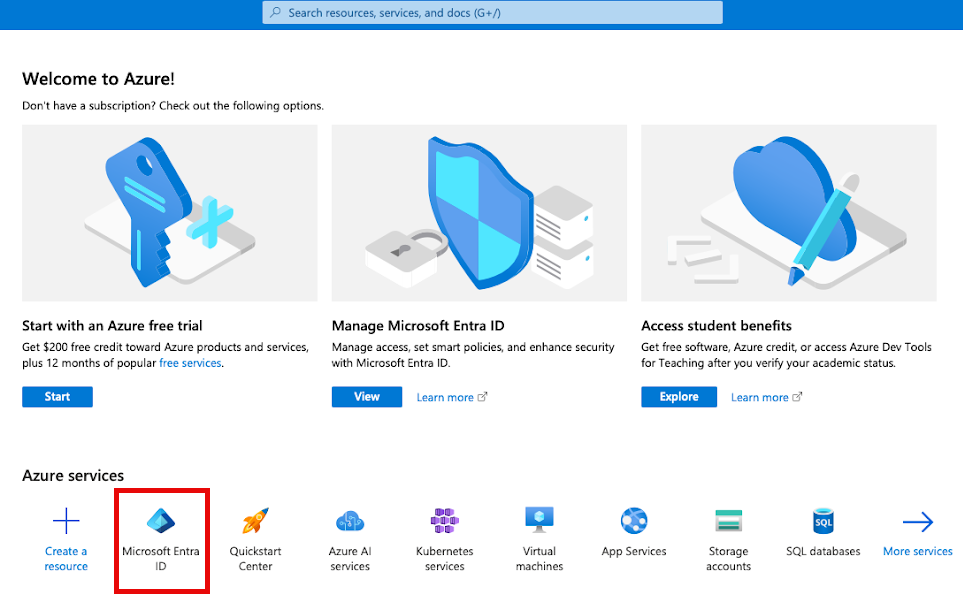Select Kubernetes services icon
Viewport: 963px width, 610px height.
(x=445, y=521)
